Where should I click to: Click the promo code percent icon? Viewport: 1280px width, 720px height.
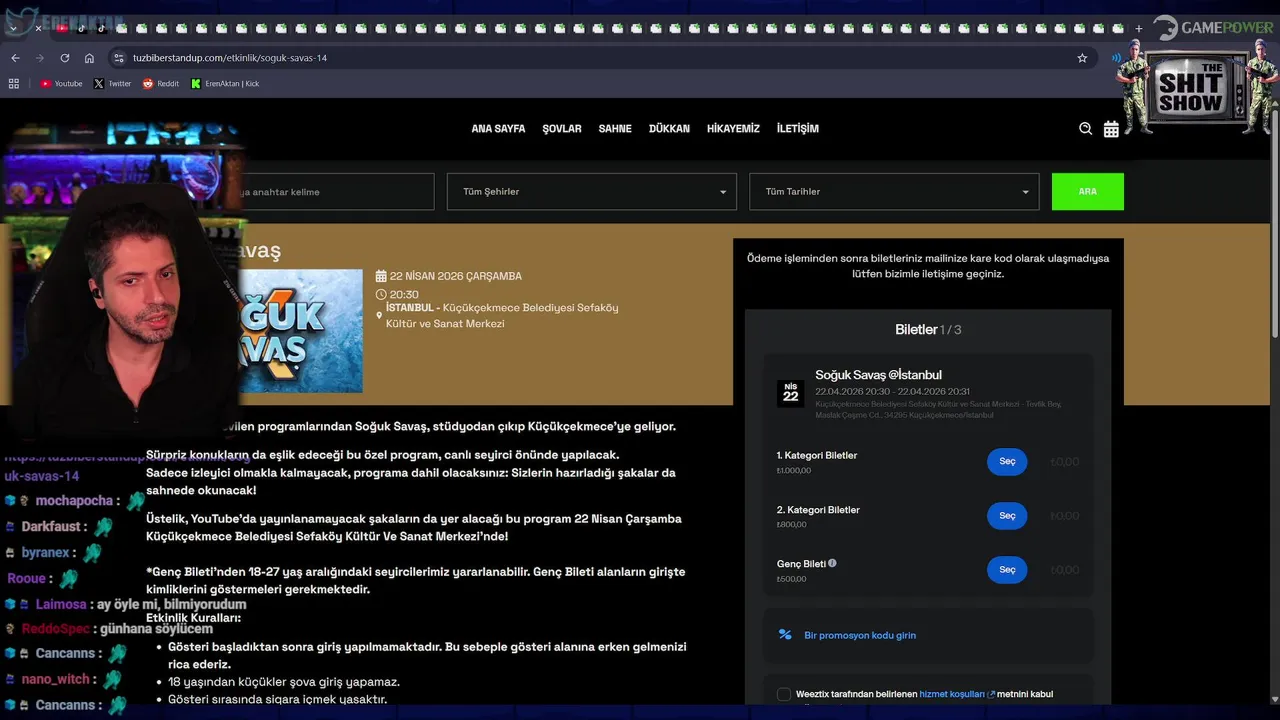pyautogui.click(x=785, y=635)
